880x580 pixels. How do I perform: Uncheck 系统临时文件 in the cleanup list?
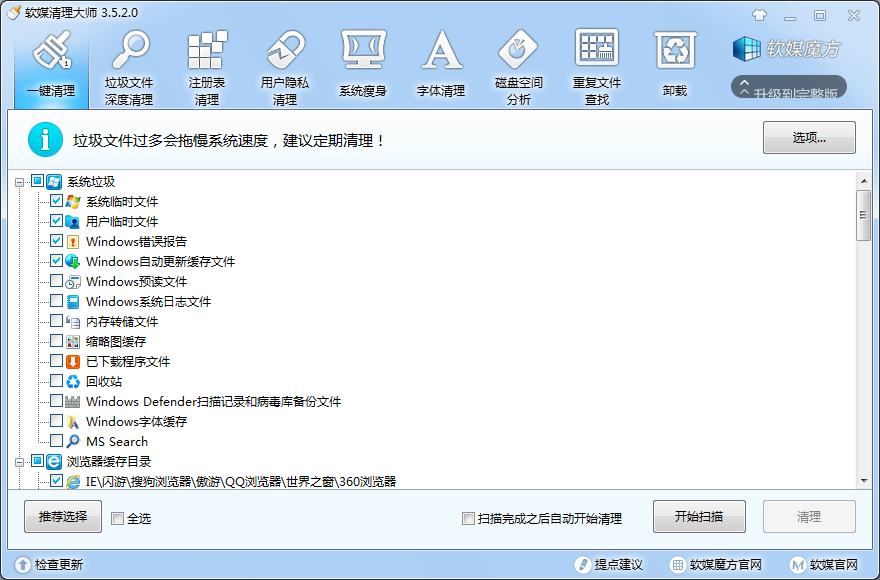click(57, 201)
